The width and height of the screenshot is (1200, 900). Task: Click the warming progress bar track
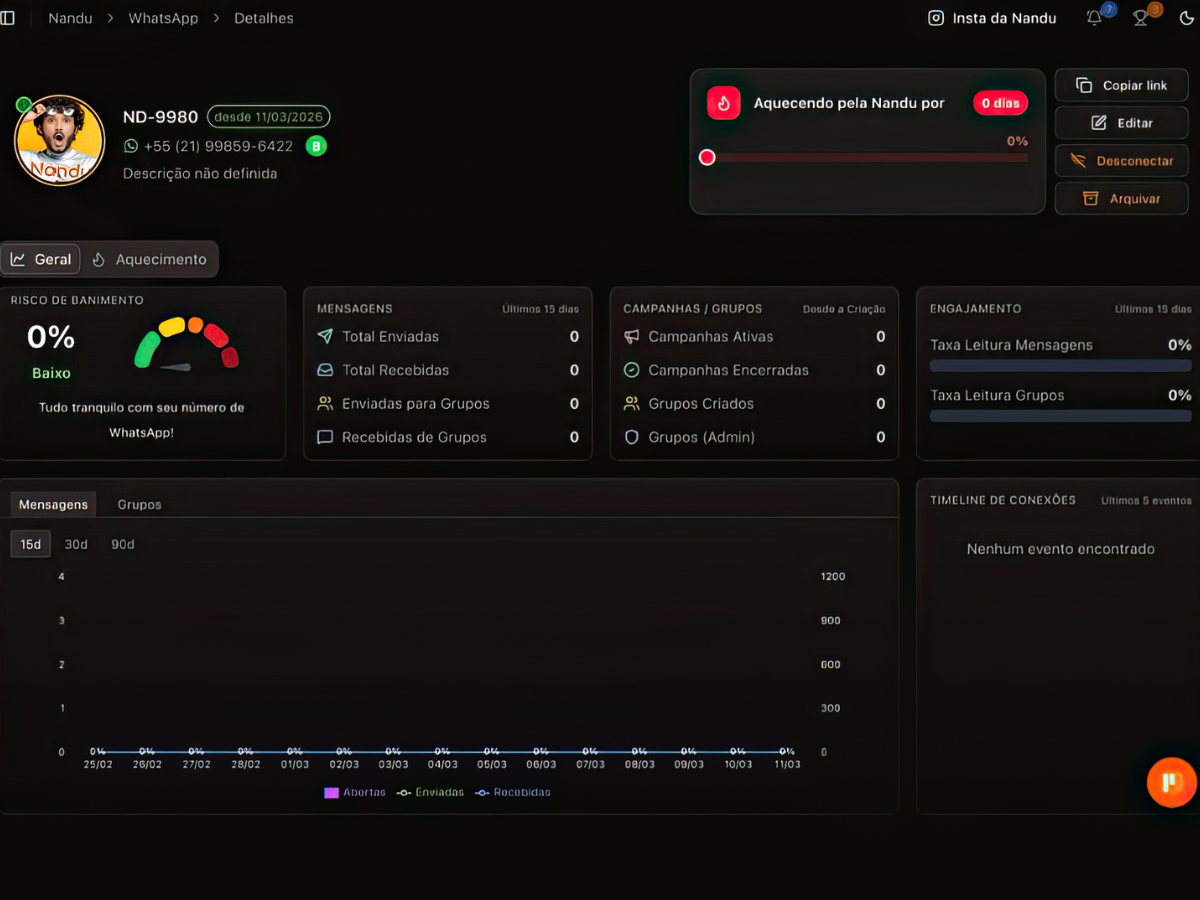click(x=867, y=157)
